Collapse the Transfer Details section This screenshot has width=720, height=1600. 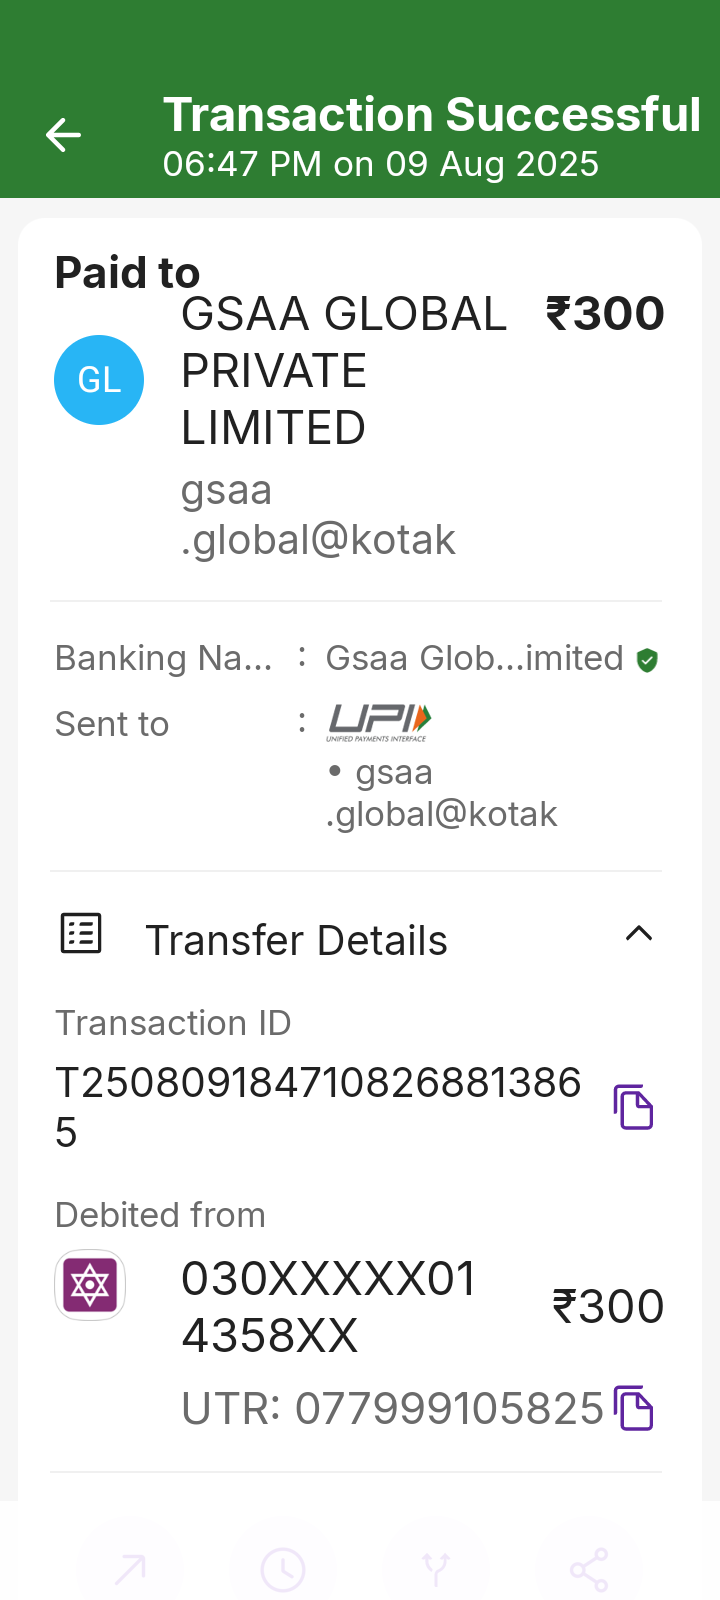click(639, 934)
